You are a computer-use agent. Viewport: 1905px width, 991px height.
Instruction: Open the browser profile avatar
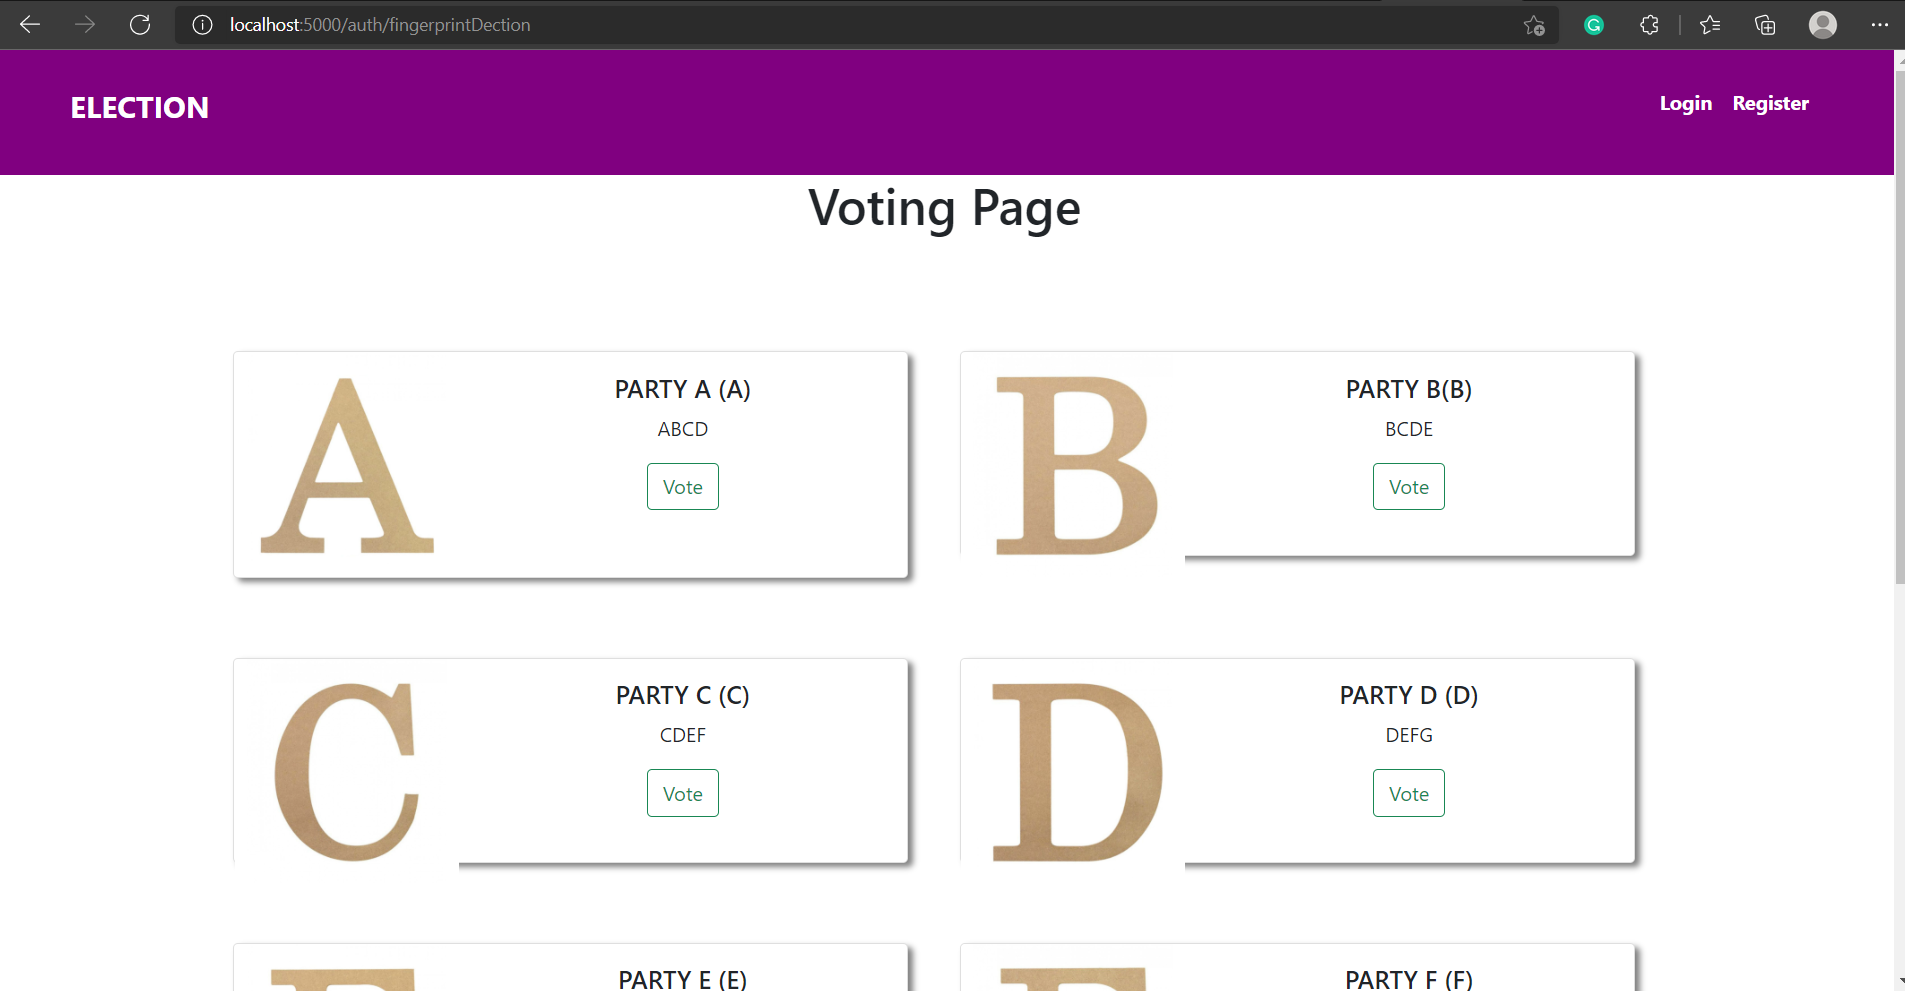point(1822,24)
